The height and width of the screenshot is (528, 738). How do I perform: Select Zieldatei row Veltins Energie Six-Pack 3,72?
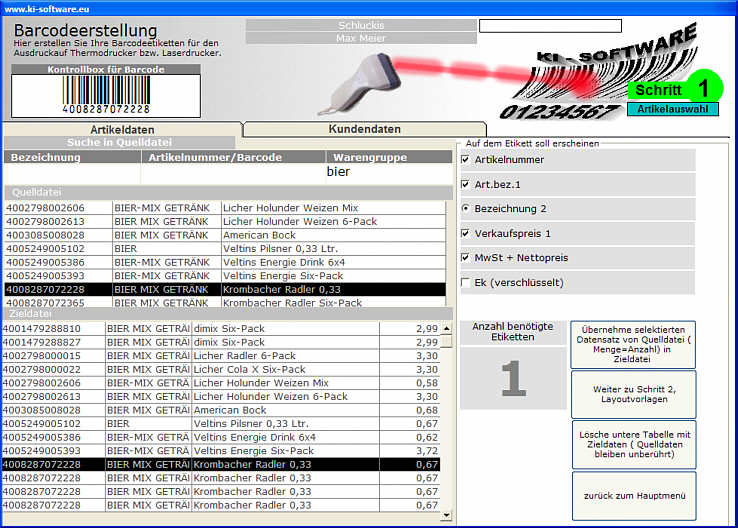[x=221, y=451]
